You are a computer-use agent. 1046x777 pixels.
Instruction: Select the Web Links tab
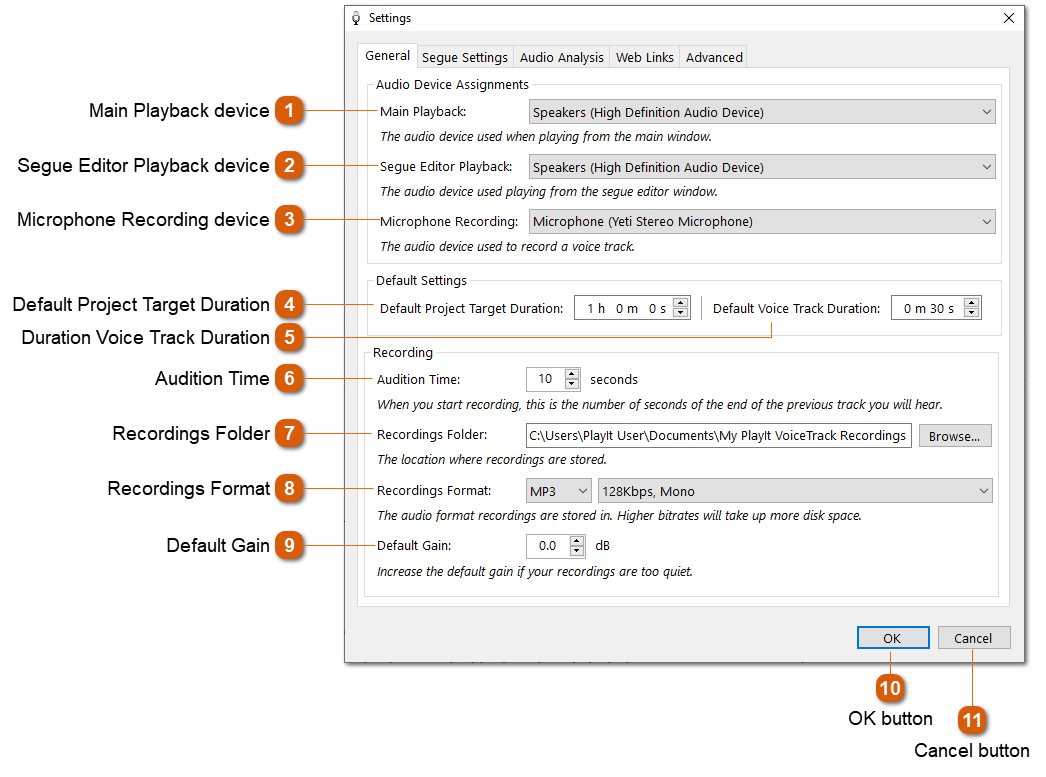pos(644,57)
